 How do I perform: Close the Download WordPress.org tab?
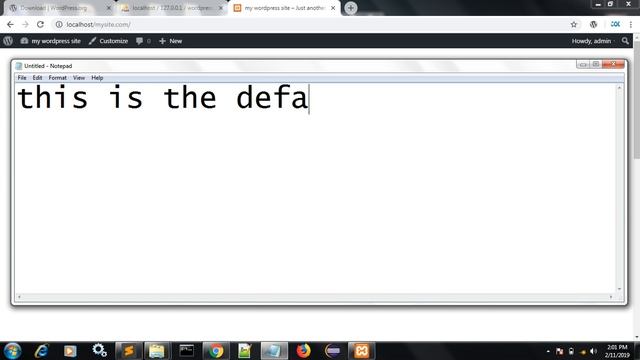point(109,8)
